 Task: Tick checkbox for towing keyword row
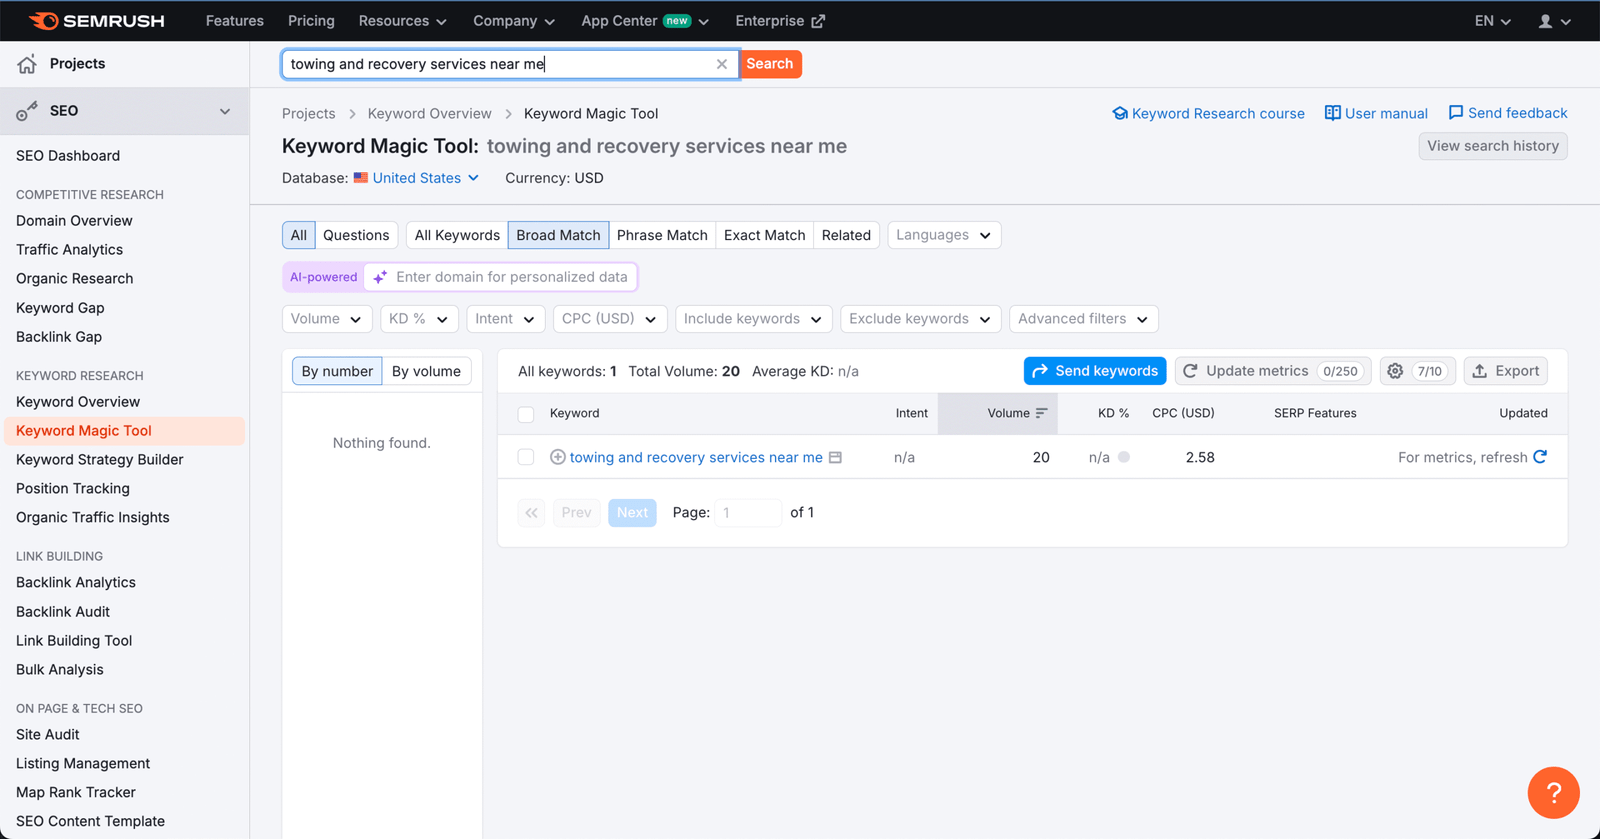click(526, 457)
